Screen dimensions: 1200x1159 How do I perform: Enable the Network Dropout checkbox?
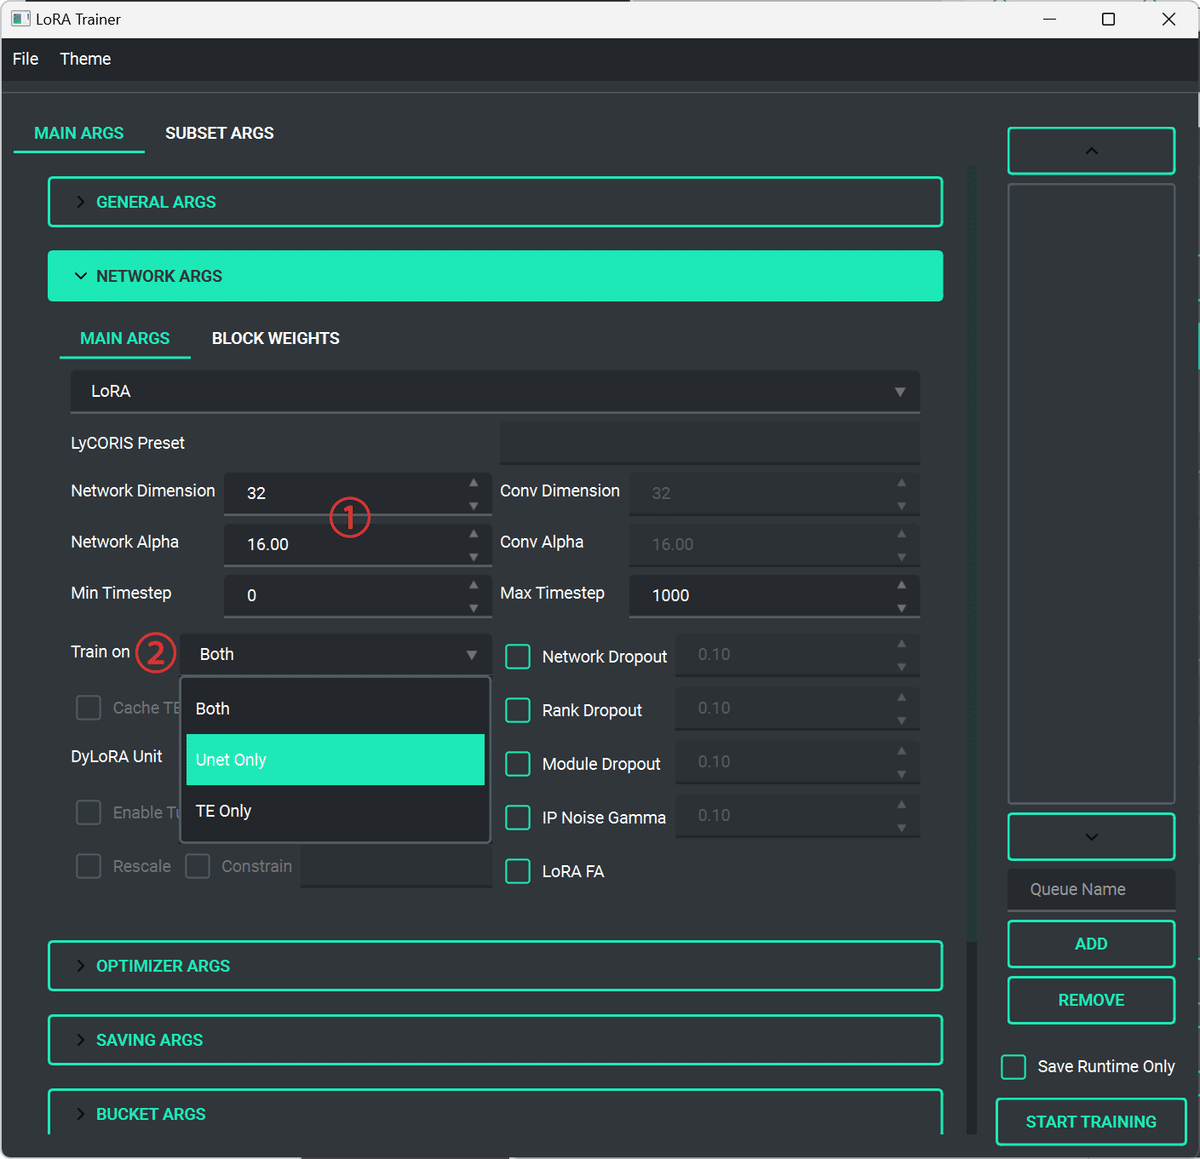(517, 656)
